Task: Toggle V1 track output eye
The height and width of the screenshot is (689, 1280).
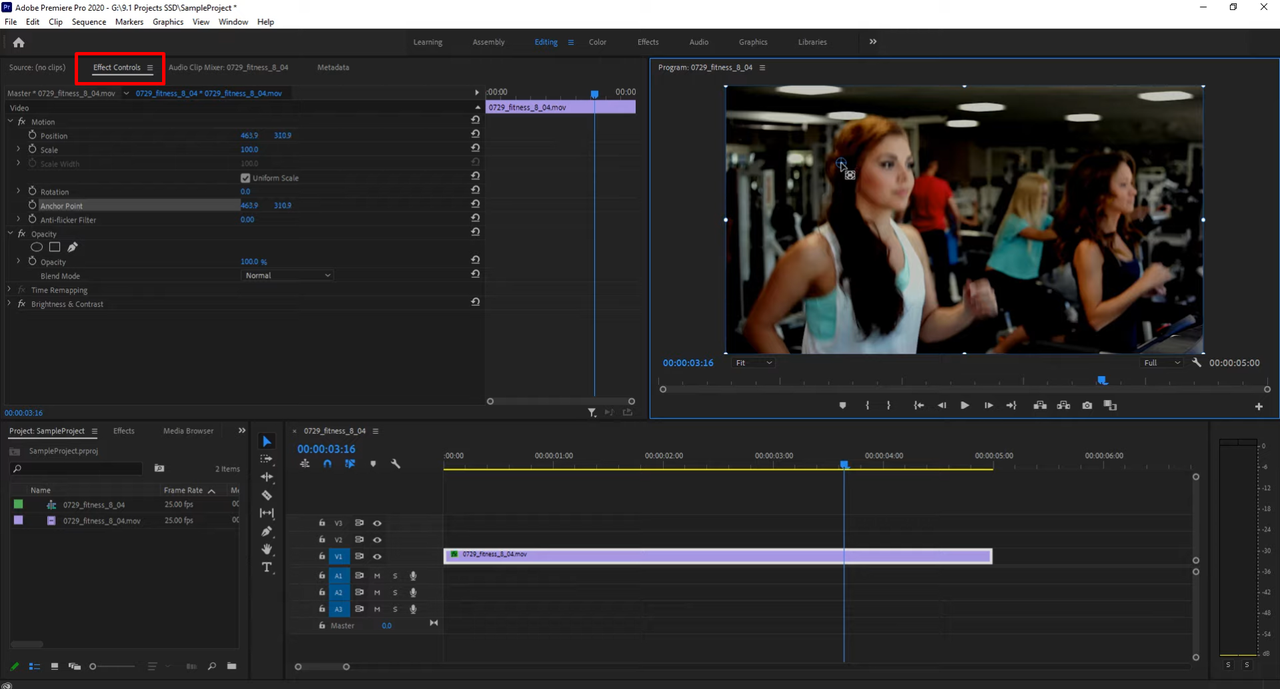Action: click(377, 556)
